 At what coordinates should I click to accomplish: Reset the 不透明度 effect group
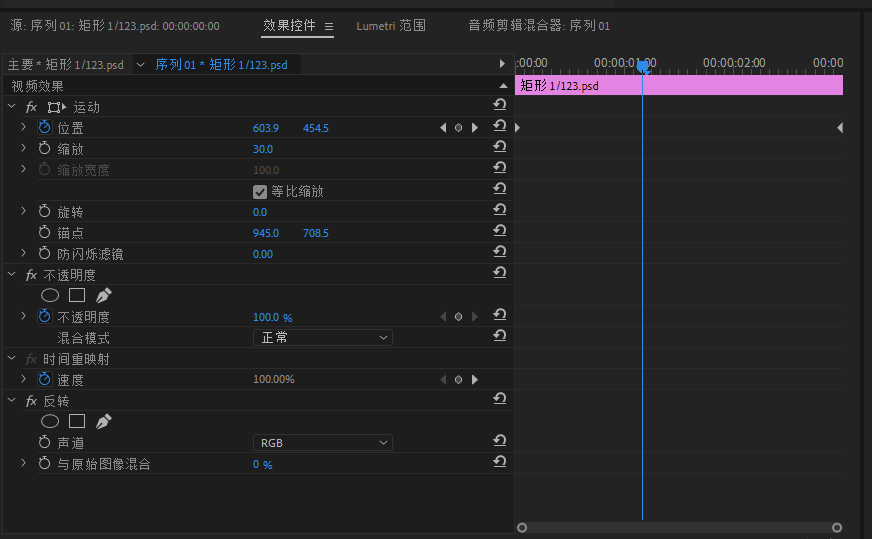tap(499, 273)
